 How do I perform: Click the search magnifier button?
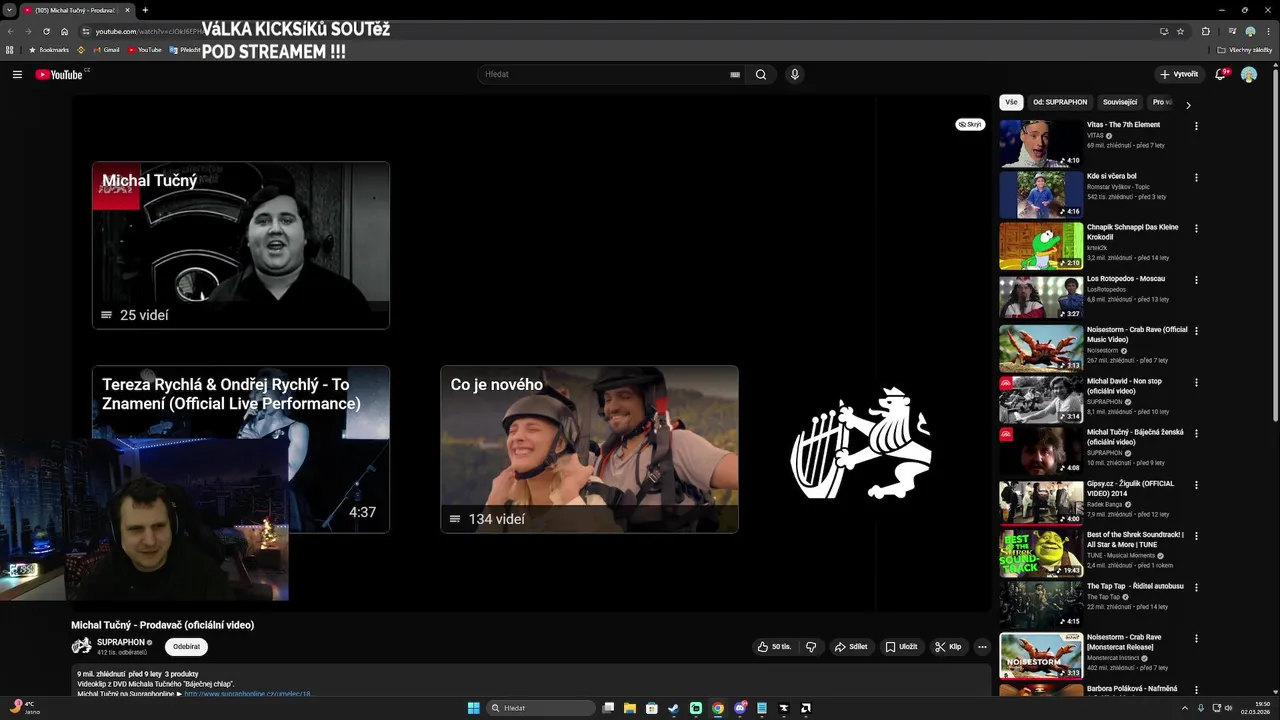761,74
